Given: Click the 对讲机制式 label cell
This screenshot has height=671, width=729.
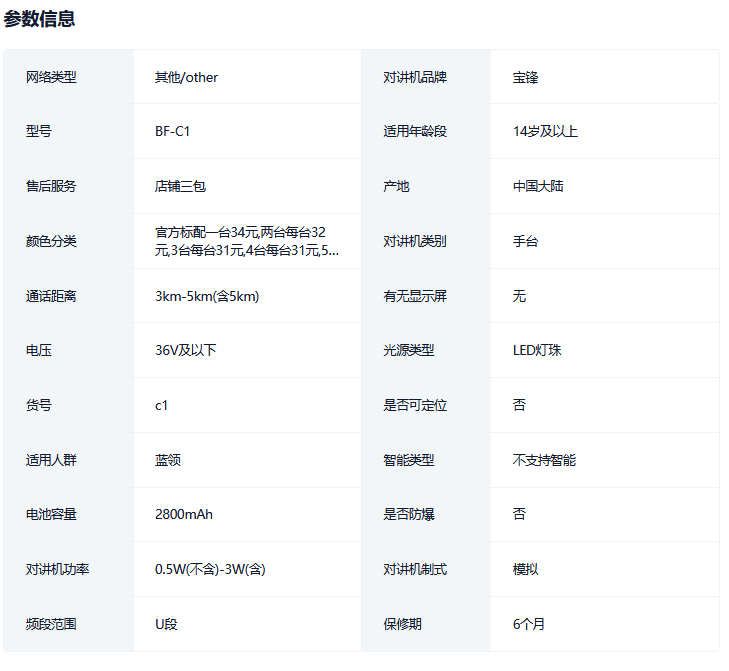Looking at the screenshot, I should [415, 569].
